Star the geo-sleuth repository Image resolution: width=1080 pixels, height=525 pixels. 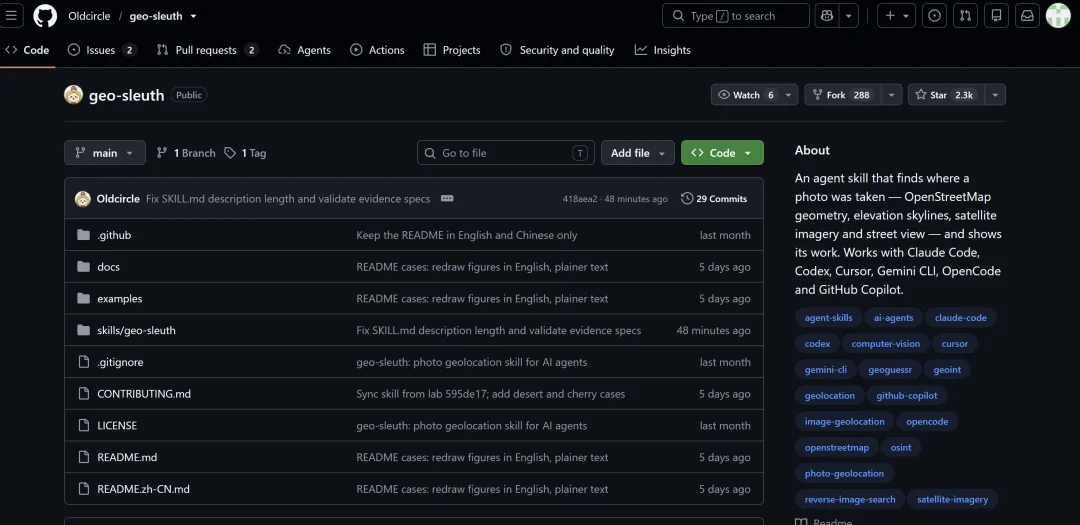[947, 95]
